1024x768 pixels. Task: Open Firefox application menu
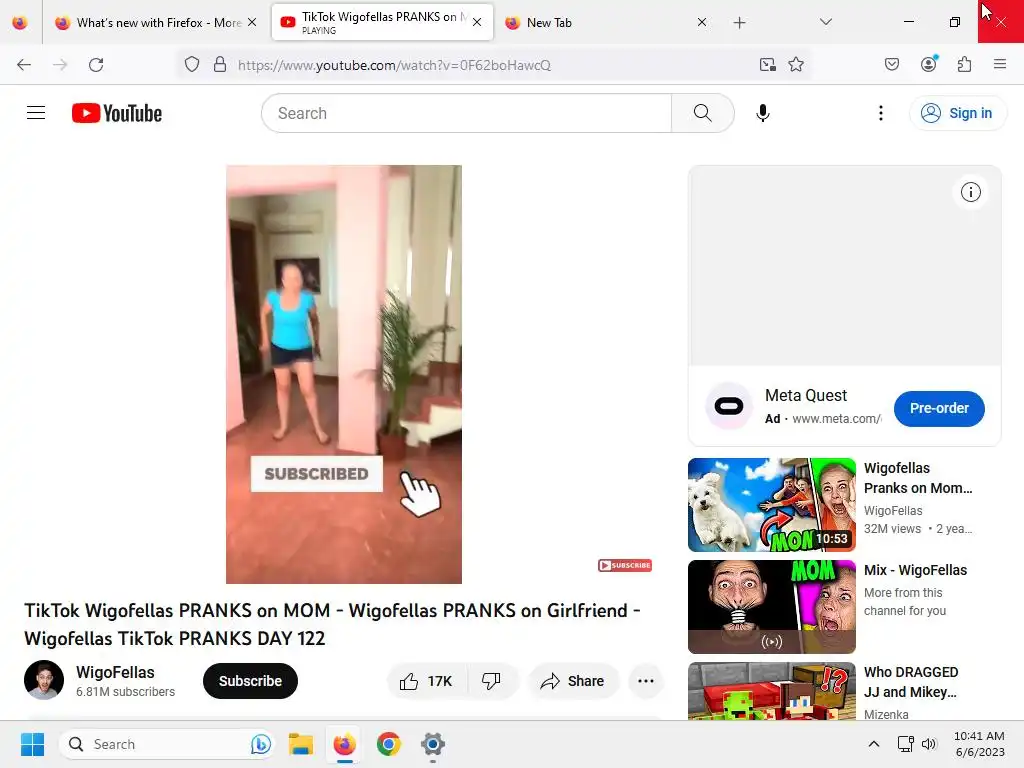(999, 65)
